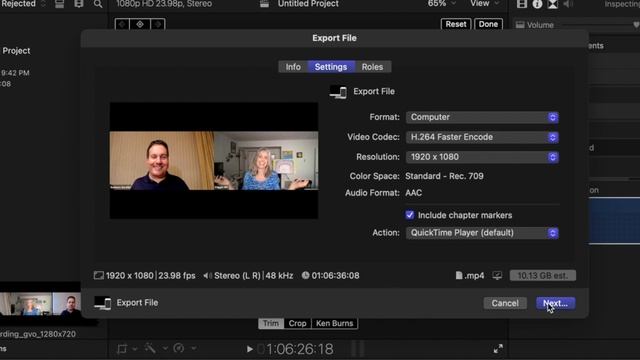Open the info inspector icon
The height and width of the screenshot is (360, 640).
pyautogui.click(x=537, y=4)
